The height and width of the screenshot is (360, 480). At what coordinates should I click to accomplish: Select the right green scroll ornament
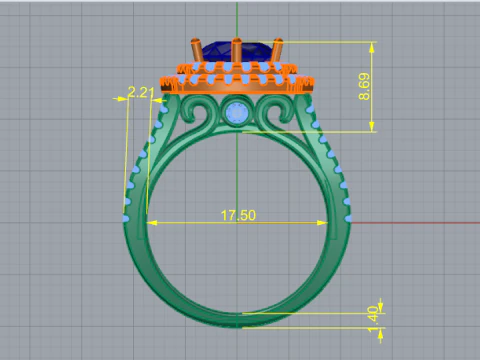(x=275, y=110)
